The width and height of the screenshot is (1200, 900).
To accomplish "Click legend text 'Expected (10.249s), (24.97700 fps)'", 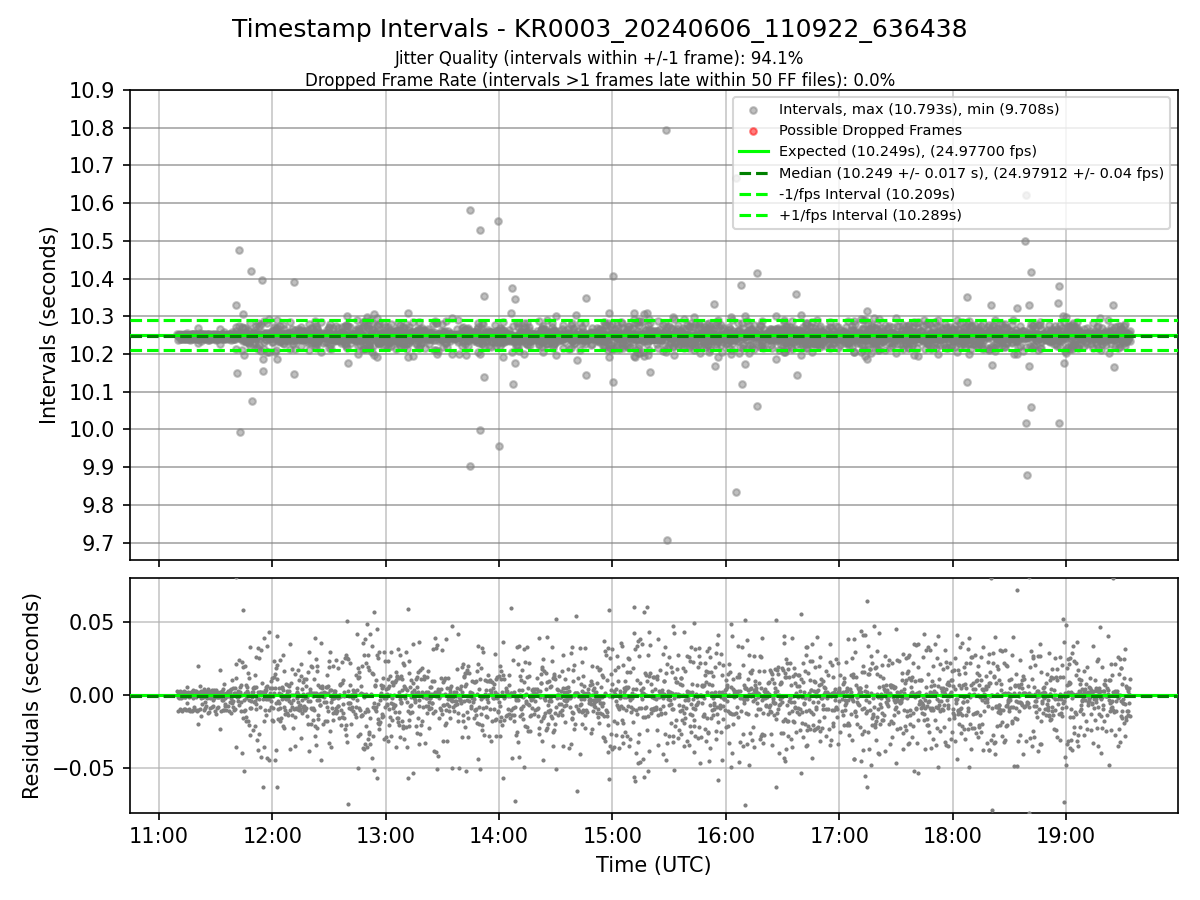I will tap(907, 151).
